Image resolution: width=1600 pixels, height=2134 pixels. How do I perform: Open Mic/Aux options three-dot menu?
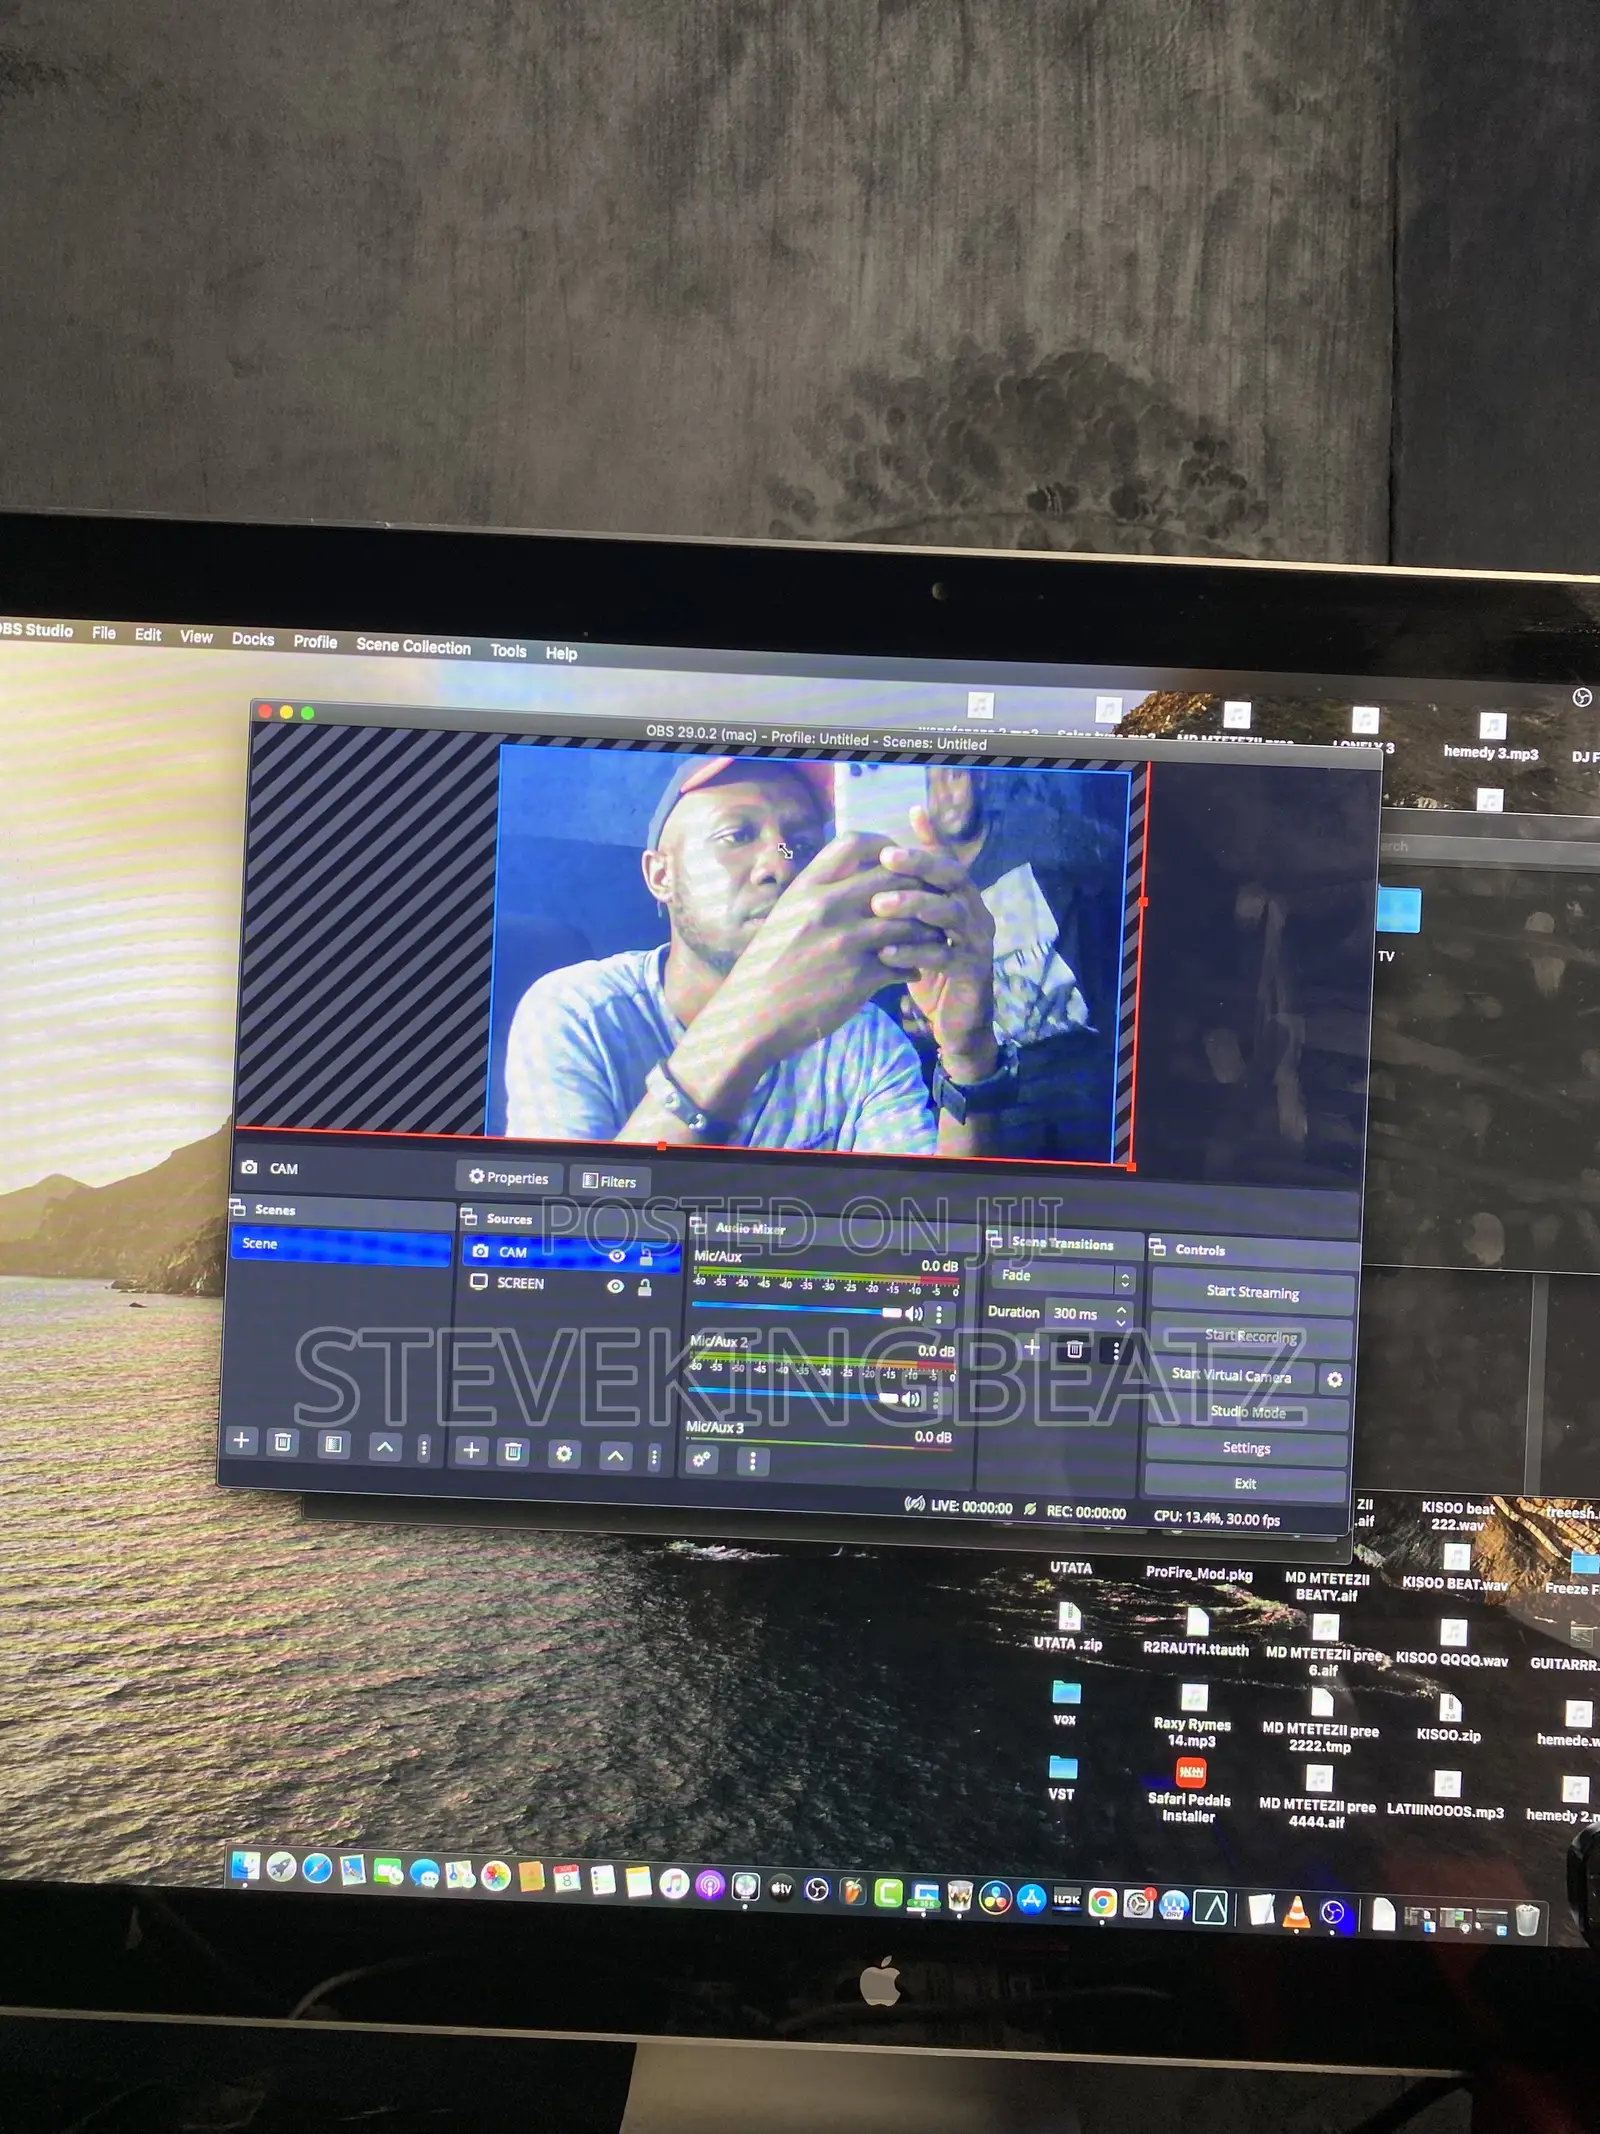[x=939, y=1316]
